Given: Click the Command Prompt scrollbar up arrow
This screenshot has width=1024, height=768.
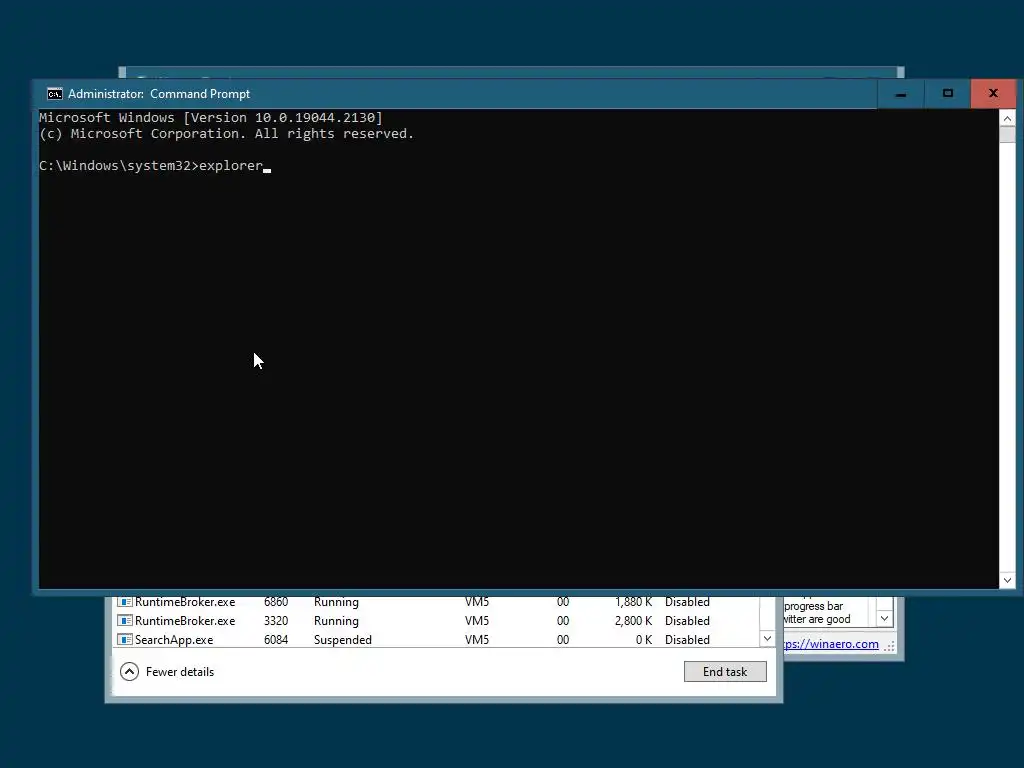Looking at the screenshot, I should coord(1007,118).
